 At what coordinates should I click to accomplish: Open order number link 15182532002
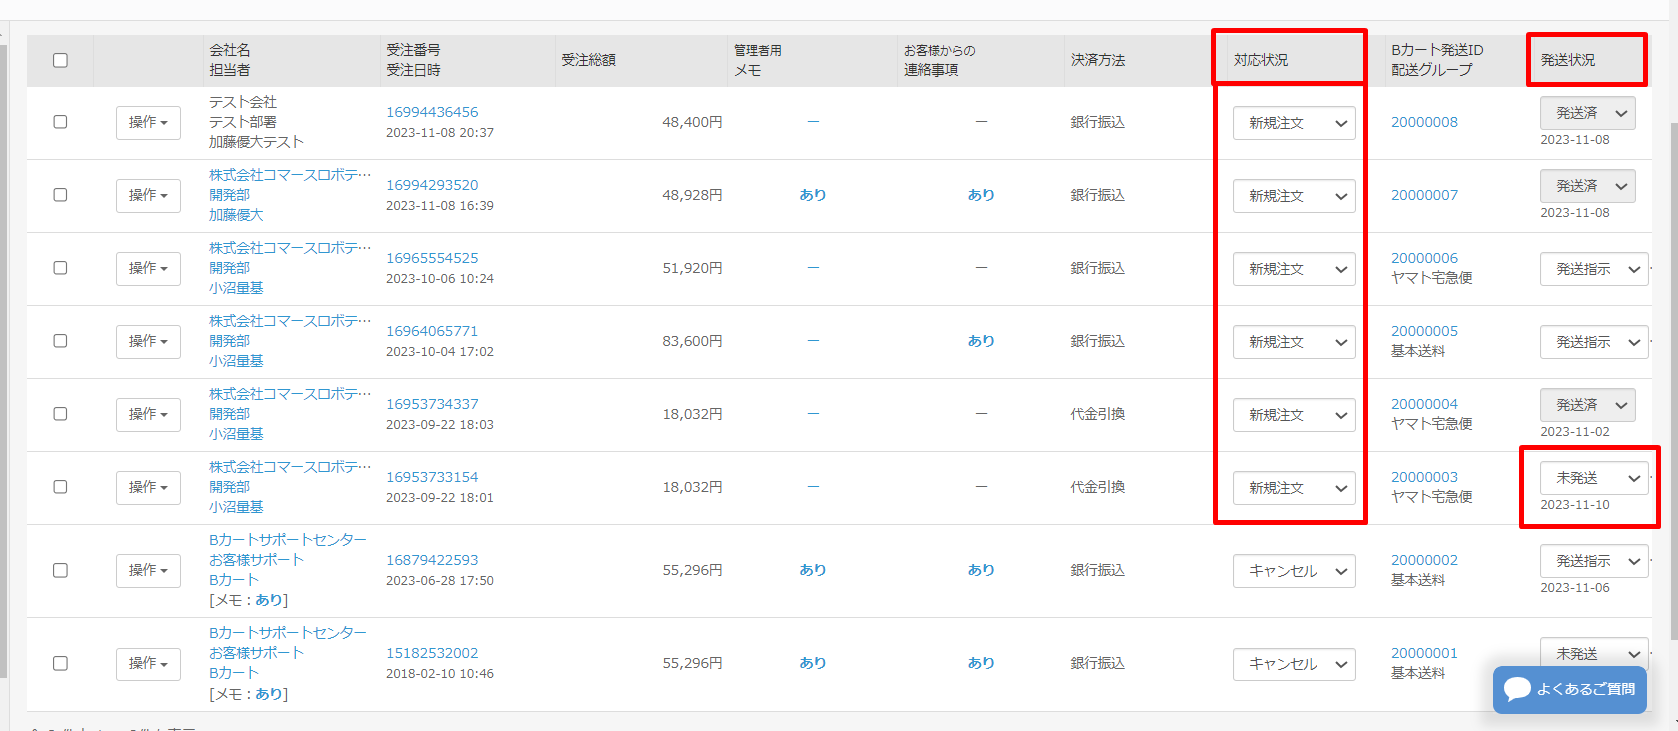pos(432,653)
